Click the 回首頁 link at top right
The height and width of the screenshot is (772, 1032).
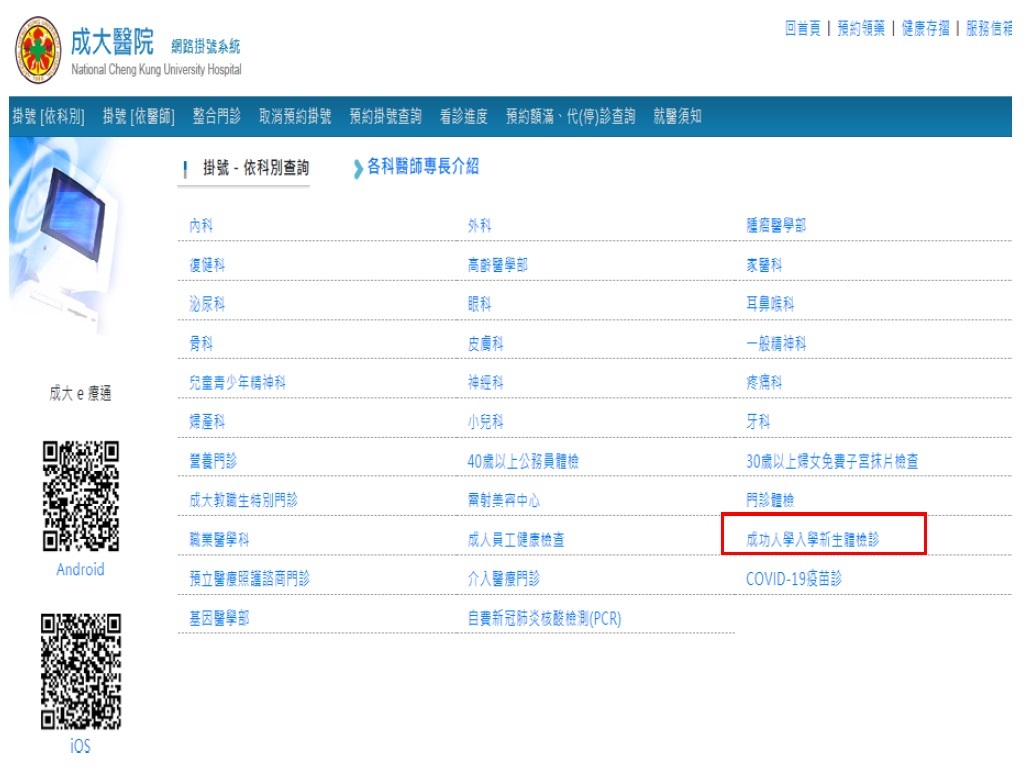click(803, 29)
